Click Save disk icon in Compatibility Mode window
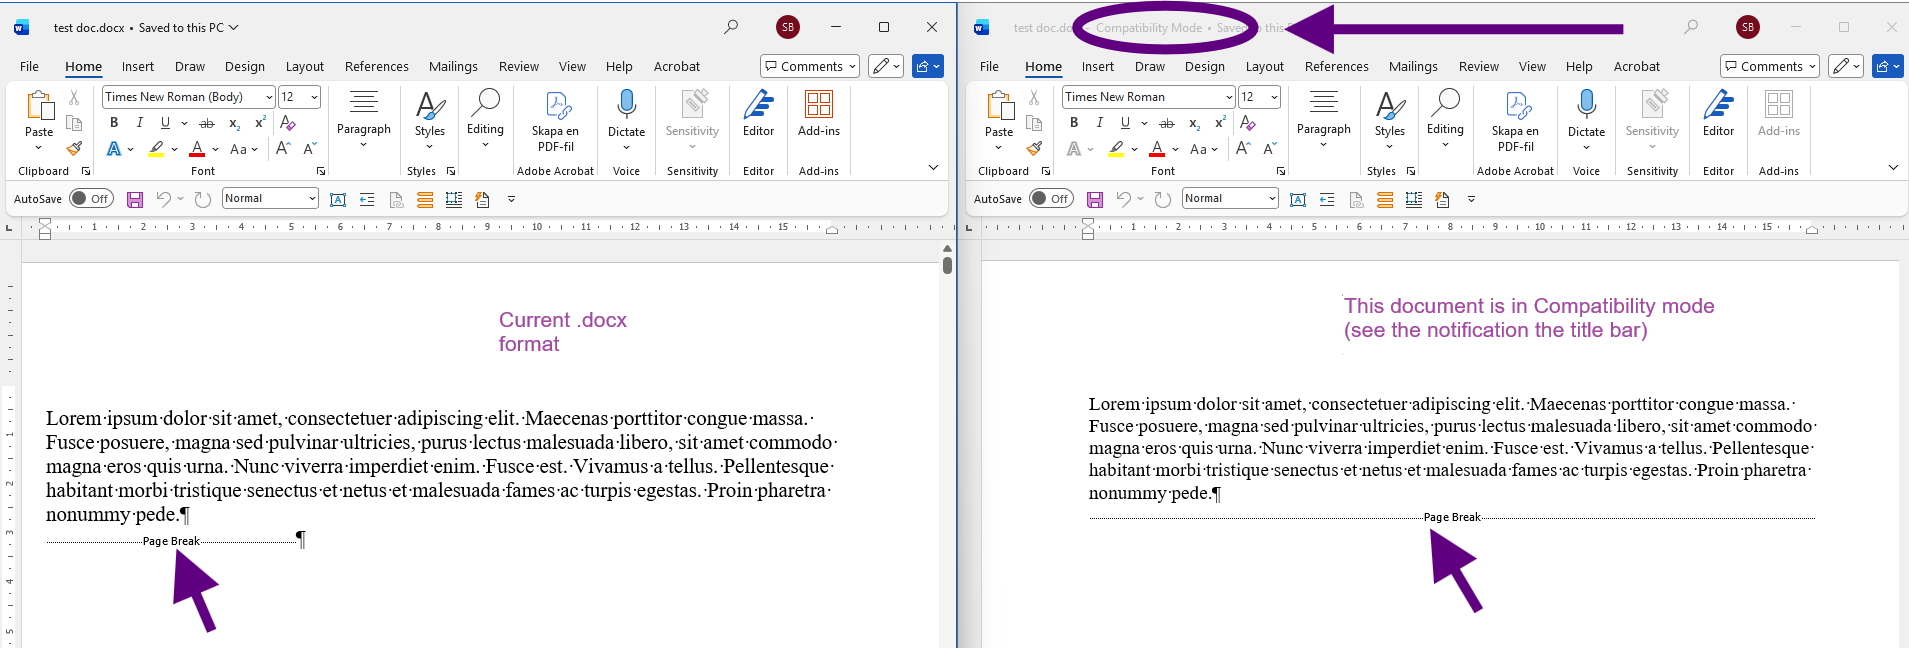The height and width of the screenshot is (648, 1909). 1095,199
